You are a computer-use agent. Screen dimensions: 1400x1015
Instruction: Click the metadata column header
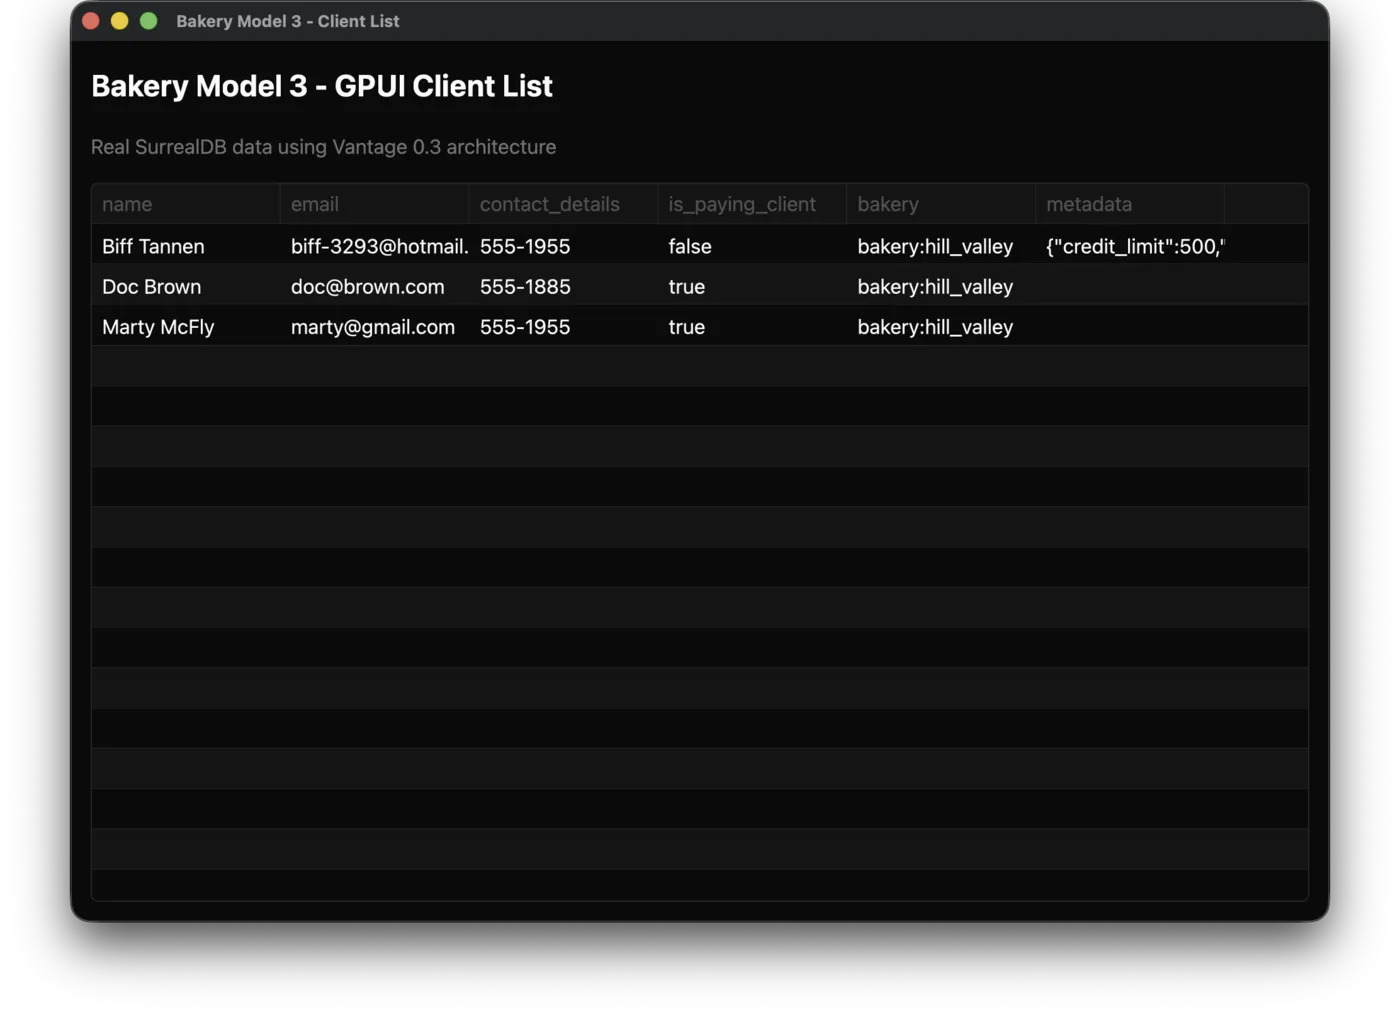click(1130, 204)
